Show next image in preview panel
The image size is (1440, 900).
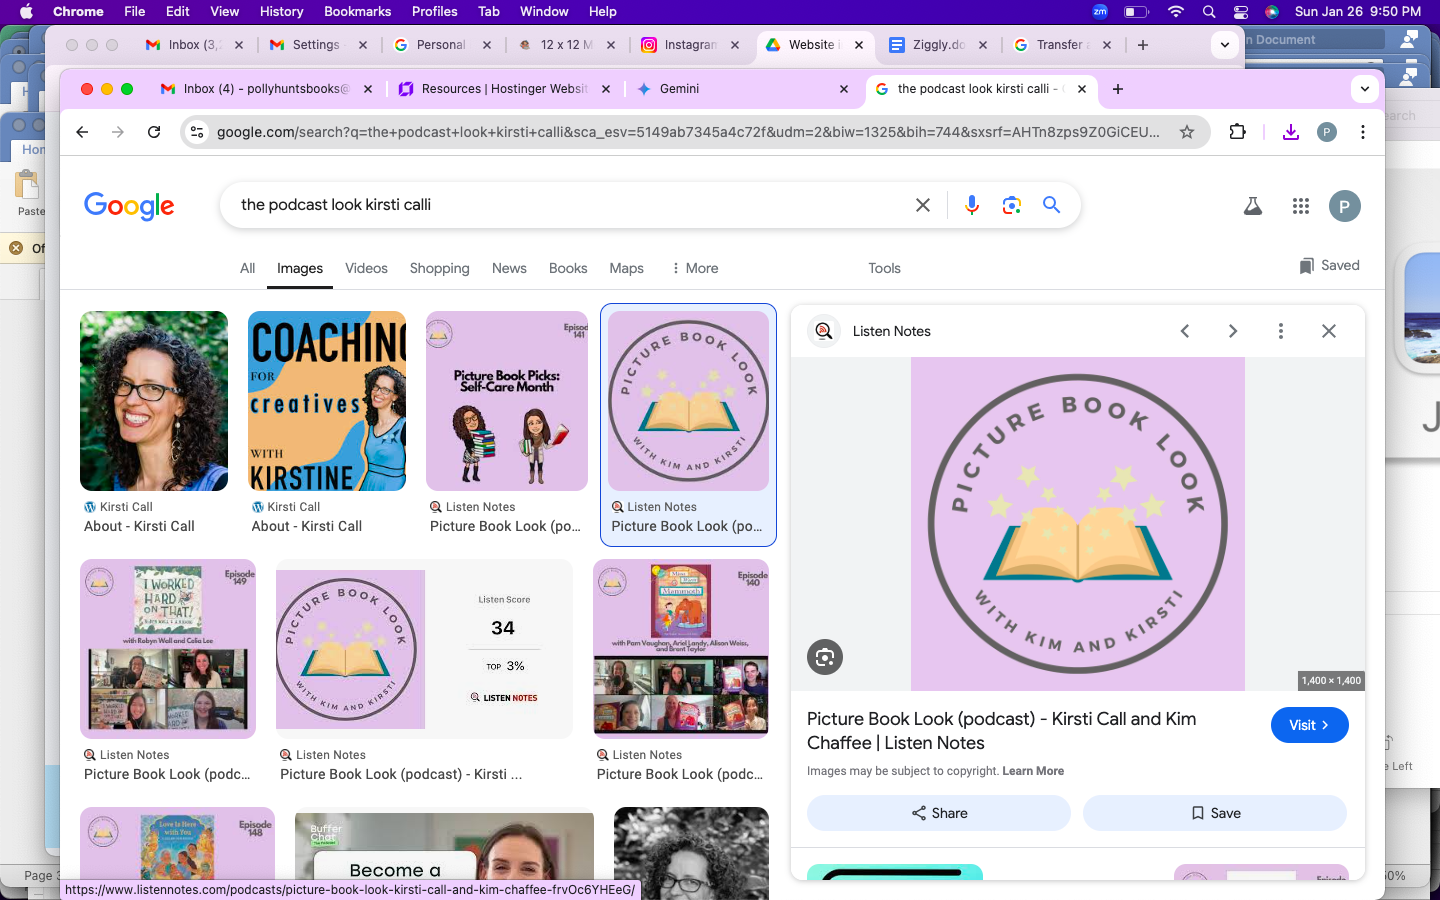tap(1233, 331)
